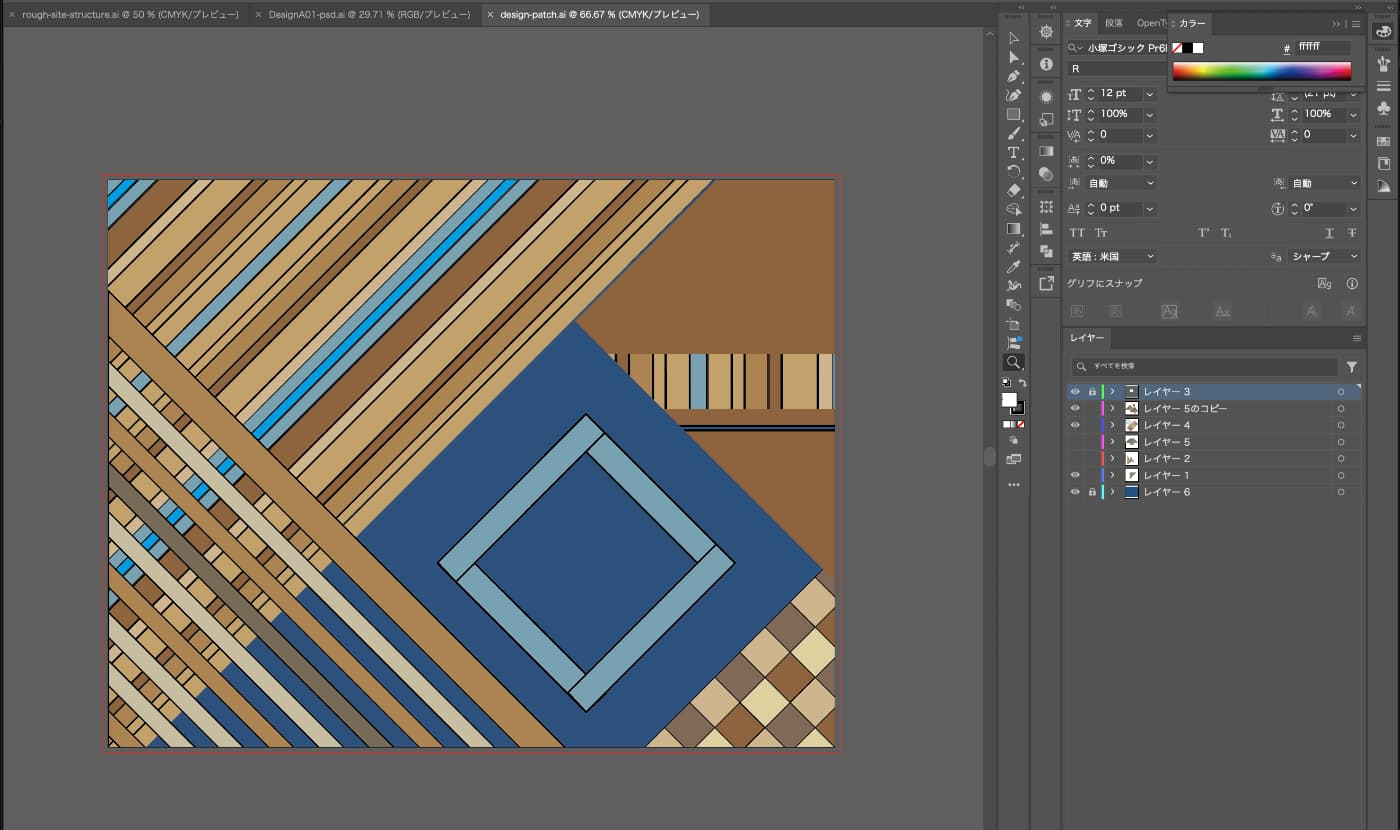Toggle visibility of レイヤー 1

[1075, 475]
